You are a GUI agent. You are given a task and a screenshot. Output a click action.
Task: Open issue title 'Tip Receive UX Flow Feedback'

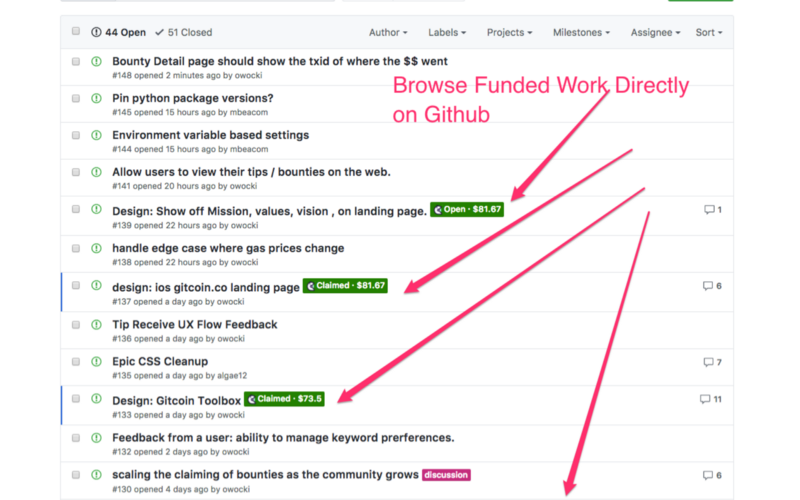click(x=195, y=324)
